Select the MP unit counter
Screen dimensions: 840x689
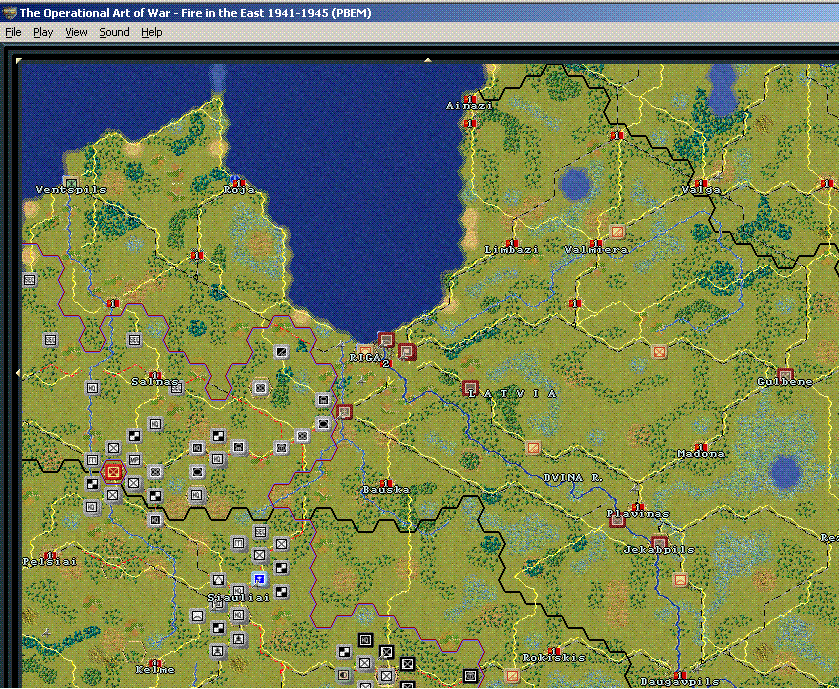coord(134,460)
